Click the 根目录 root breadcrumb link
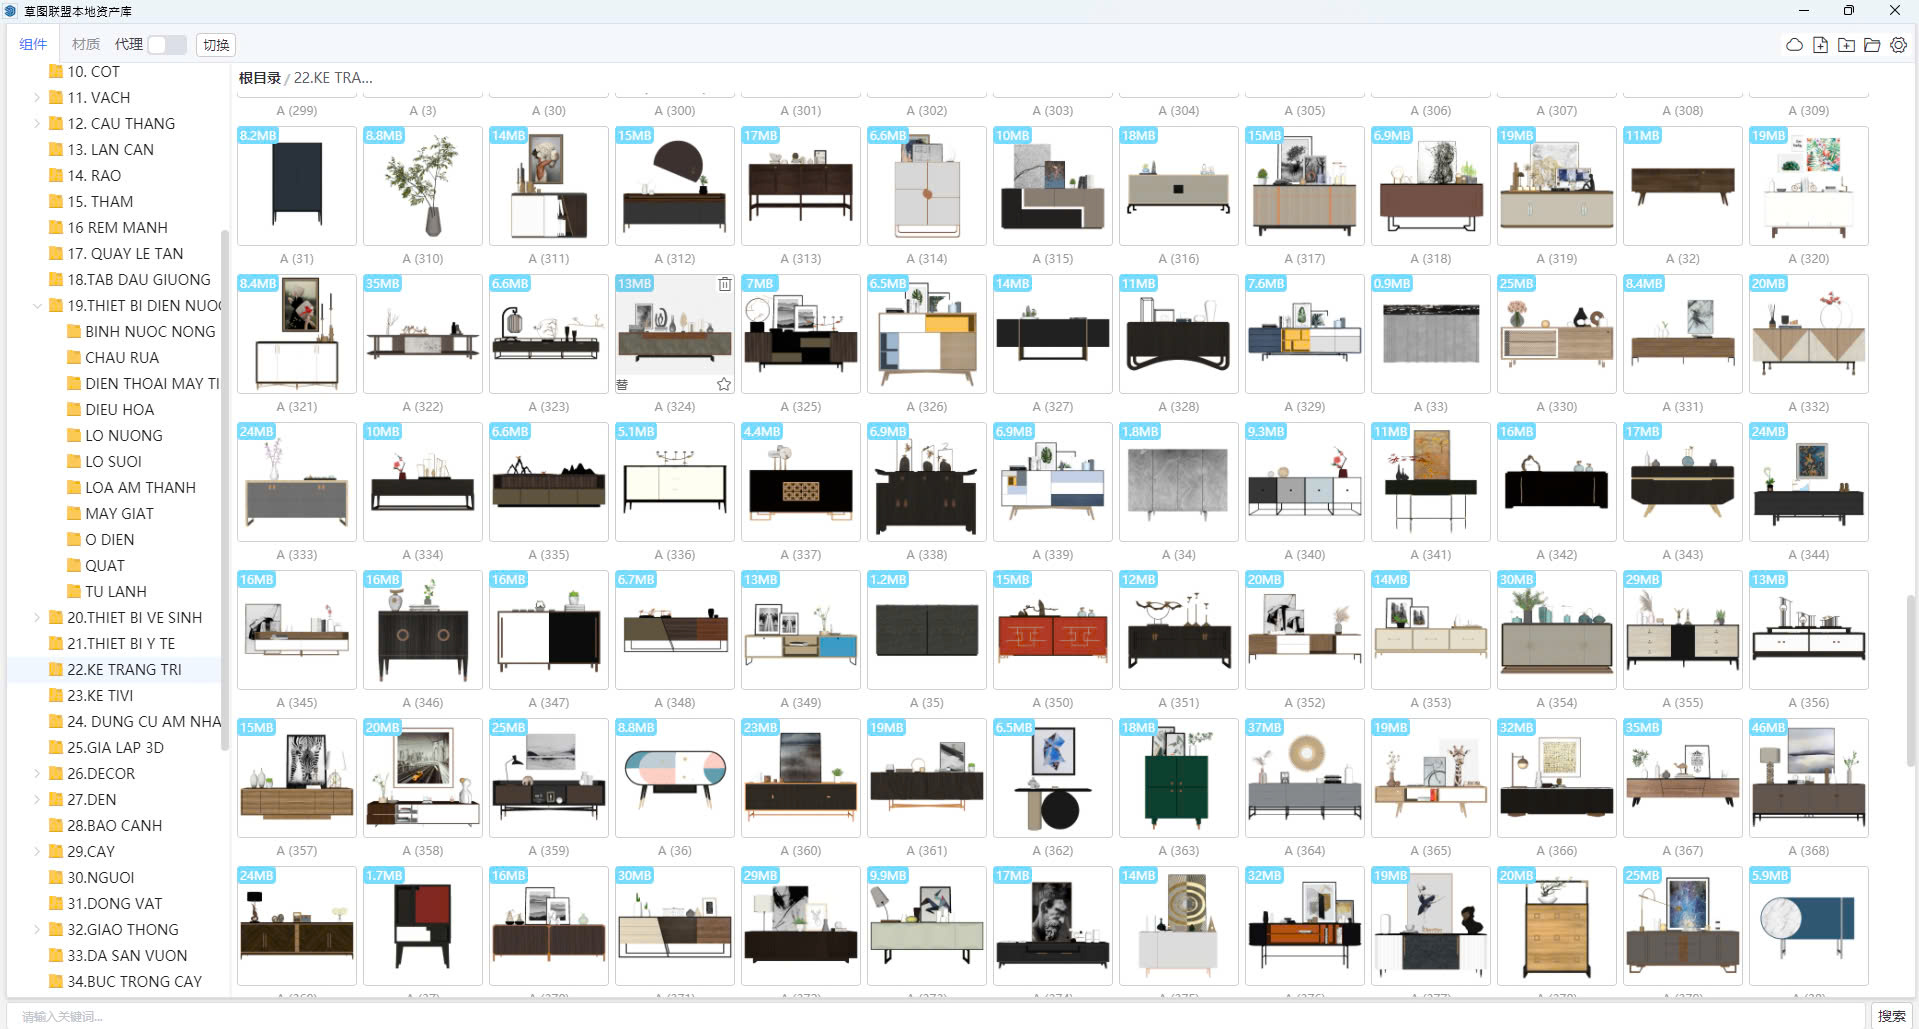The image size is (1919, 1029). pos(259,78)
